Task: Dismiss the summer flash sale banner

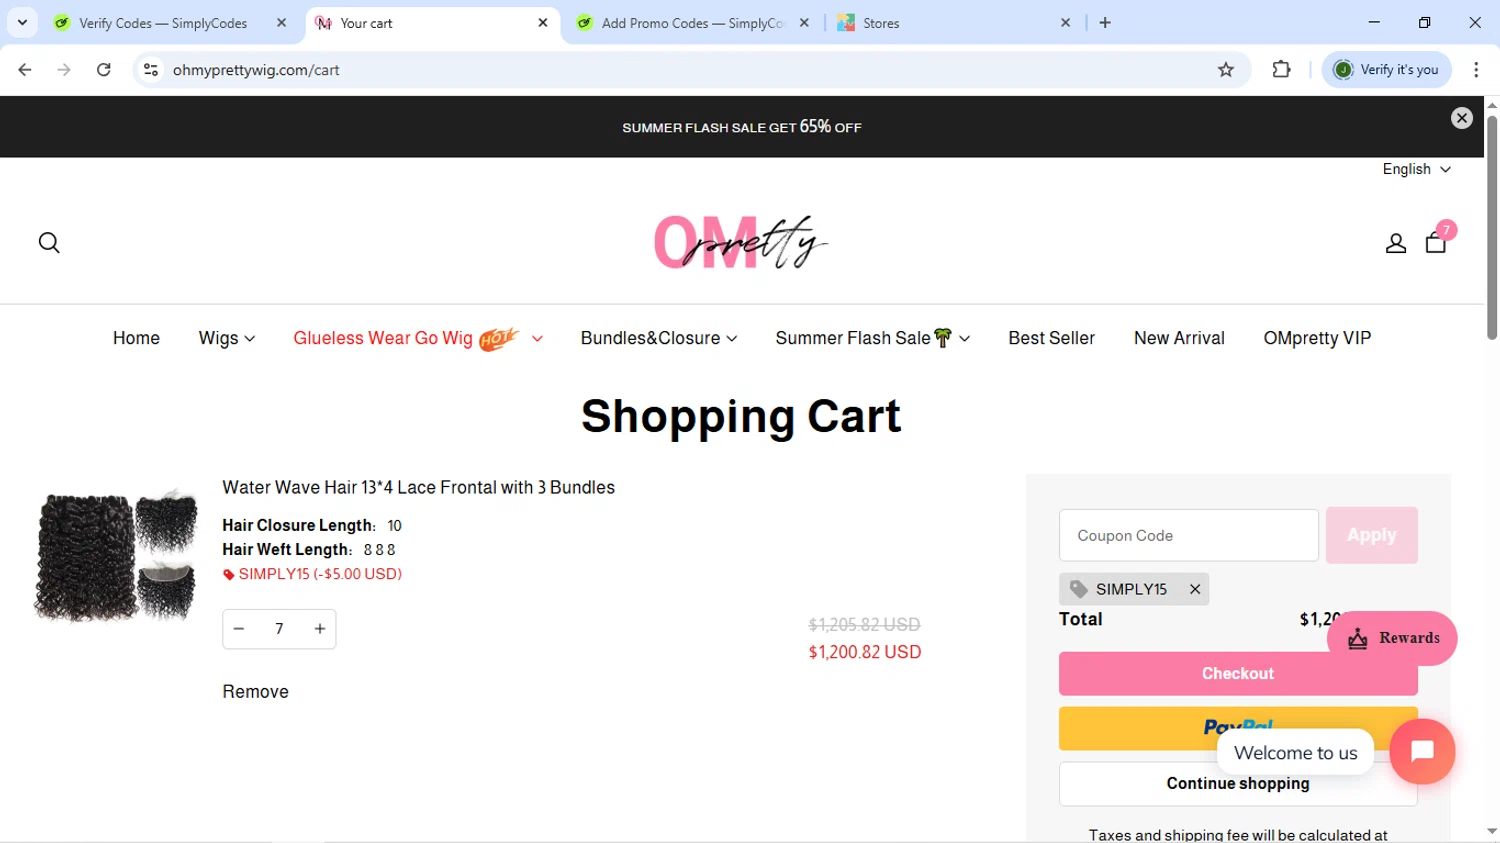Action: click(x=1462, y=118)
